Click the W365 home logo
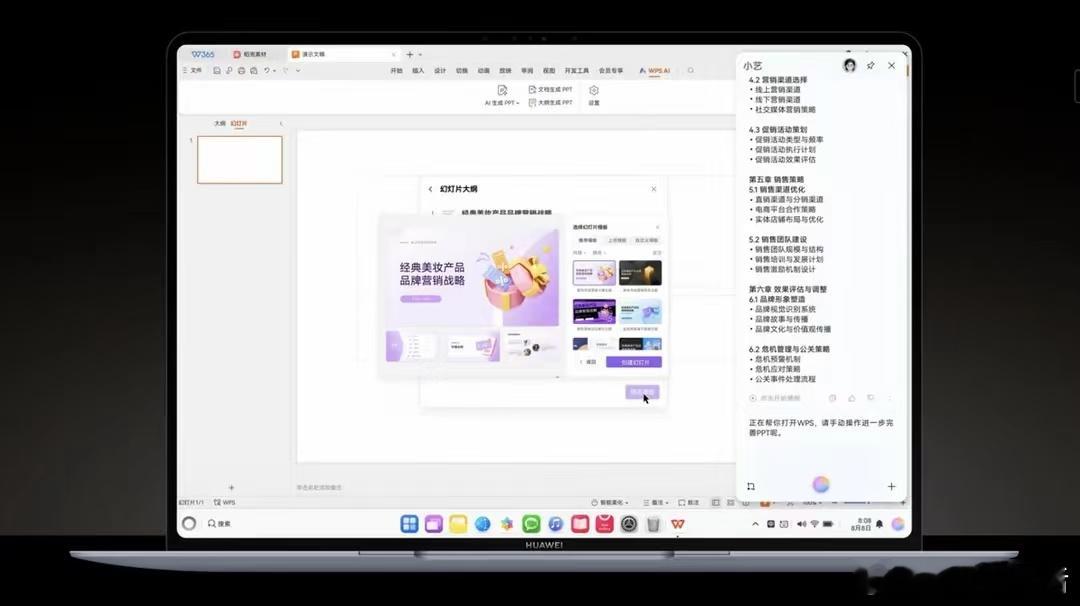The image size is (1080, 606). pyautogui.click(x=203, y=54)
